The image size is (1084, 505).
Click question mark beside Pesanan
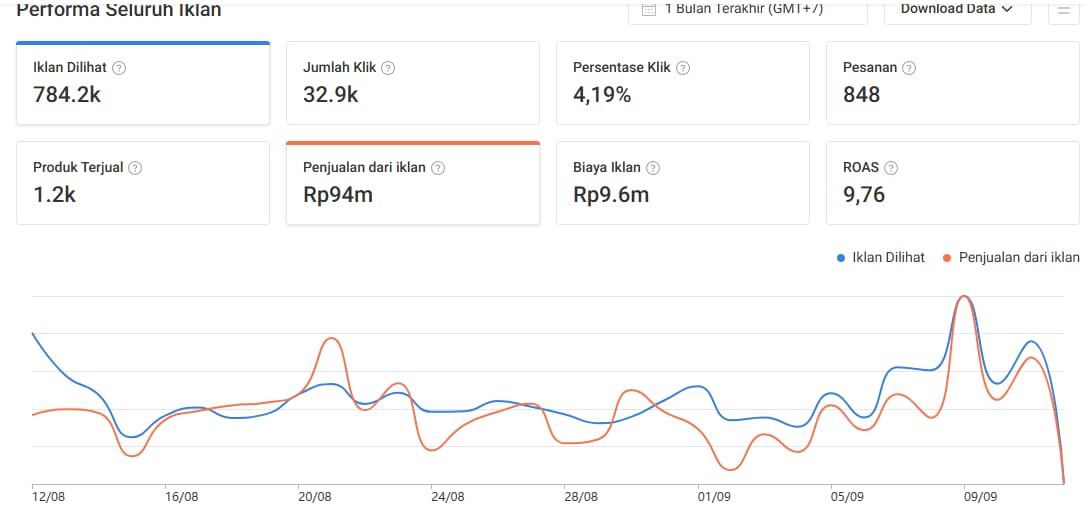[x=908, y=68]
